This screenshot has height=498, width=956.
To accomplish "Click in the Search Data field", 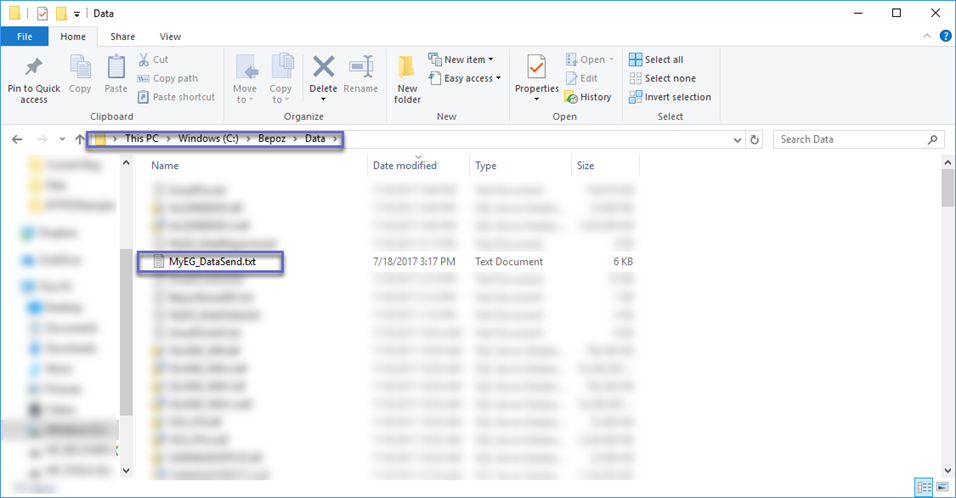I will pyautogui.click(x=850, y=140).
